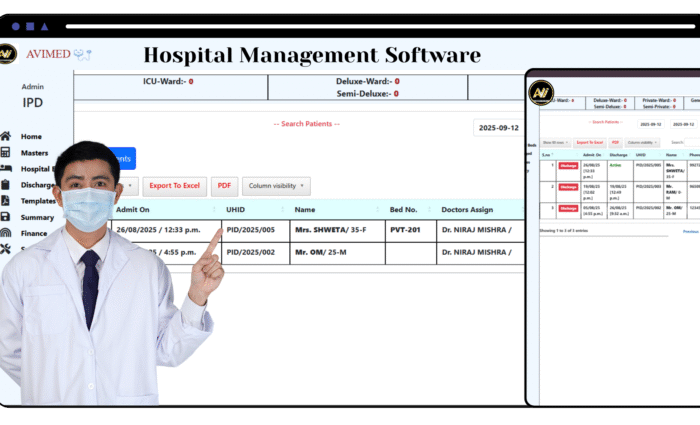Click the AVIMED logo at top left
The image size is (700, 425).
pyautogui.click(x=7, y=54)
